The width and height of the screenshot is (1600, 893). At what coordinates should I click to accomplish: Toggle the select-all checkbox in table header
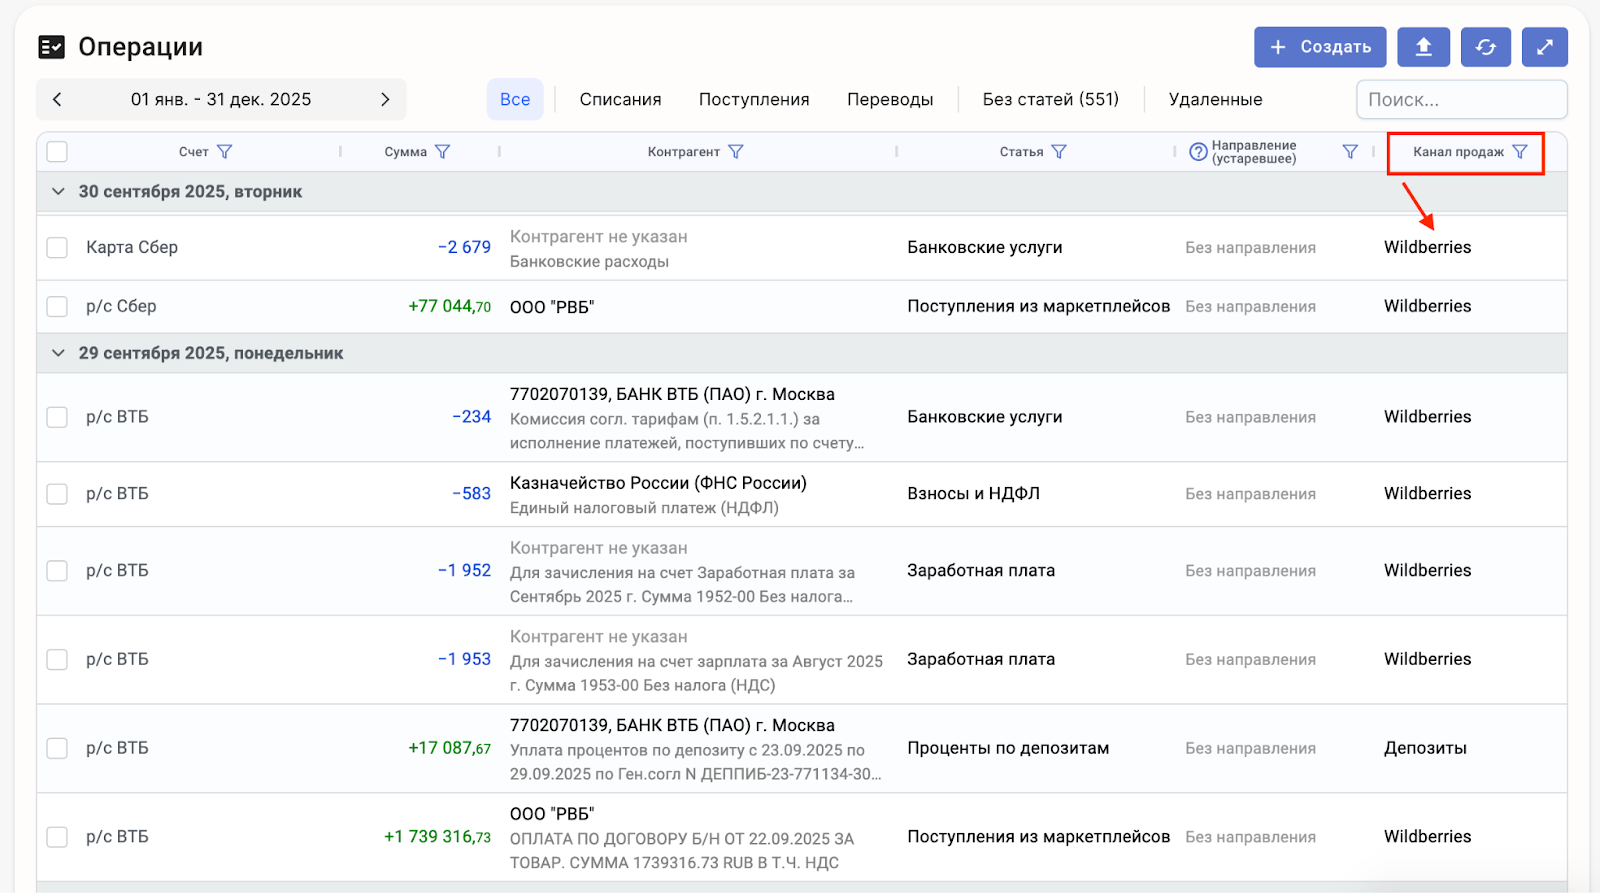[57, 152]
